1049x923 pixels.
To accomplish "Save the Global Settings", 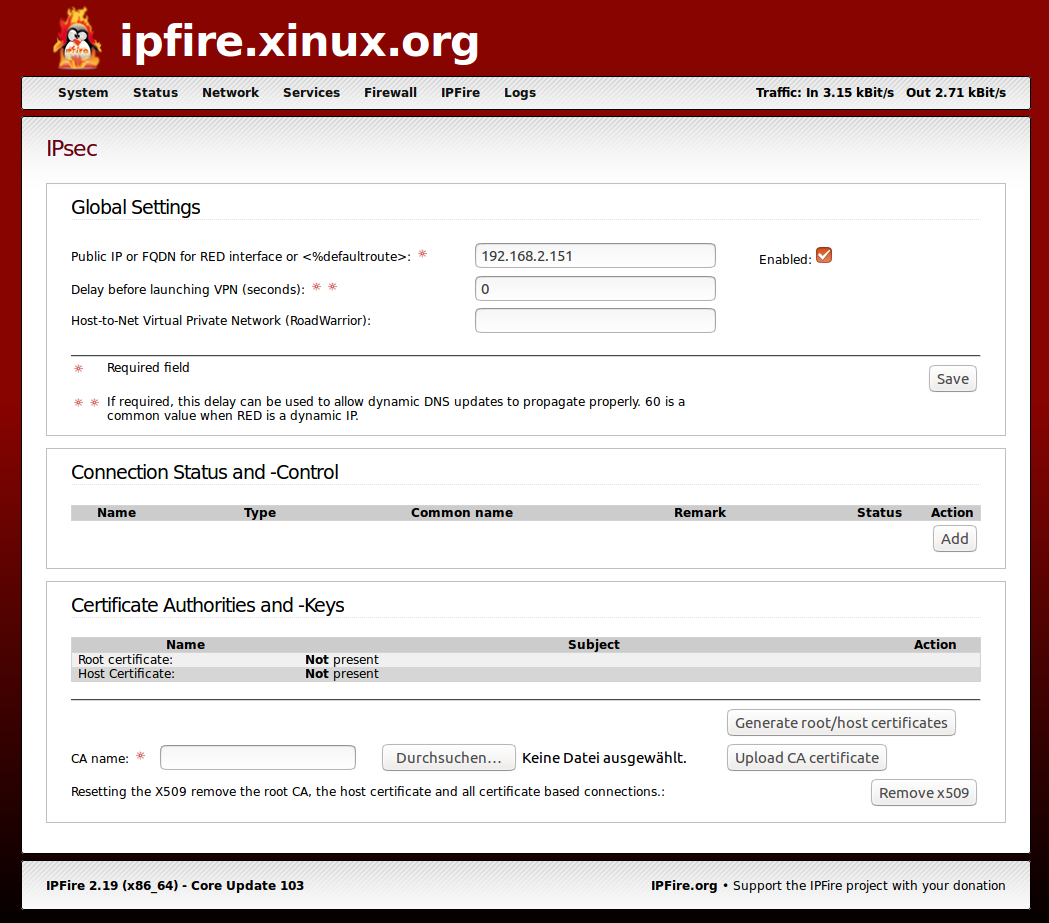I will click(x=951, y=378).
